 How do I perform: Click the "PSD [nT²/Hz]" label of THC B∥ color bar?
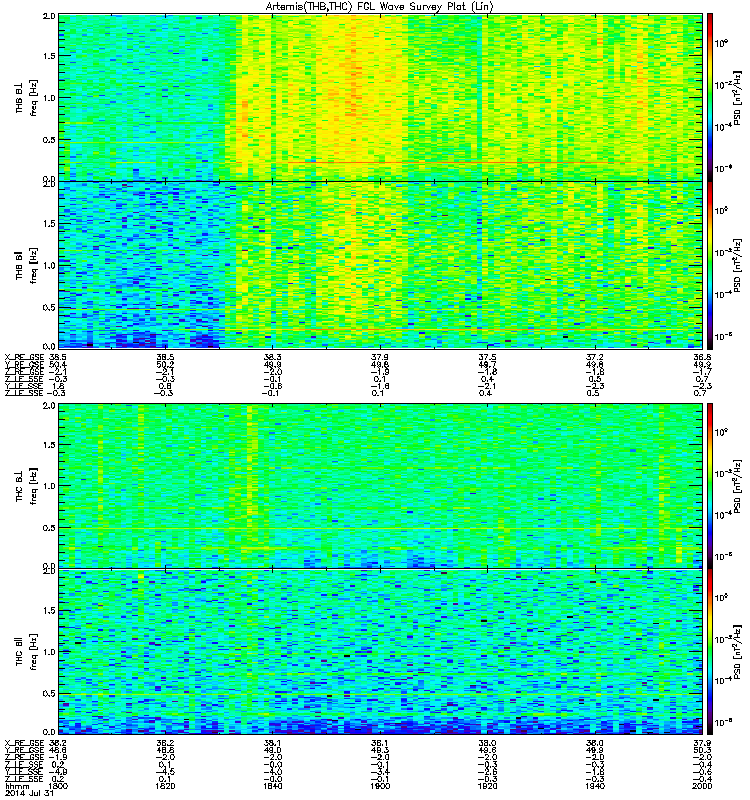(x=737, y=652)
